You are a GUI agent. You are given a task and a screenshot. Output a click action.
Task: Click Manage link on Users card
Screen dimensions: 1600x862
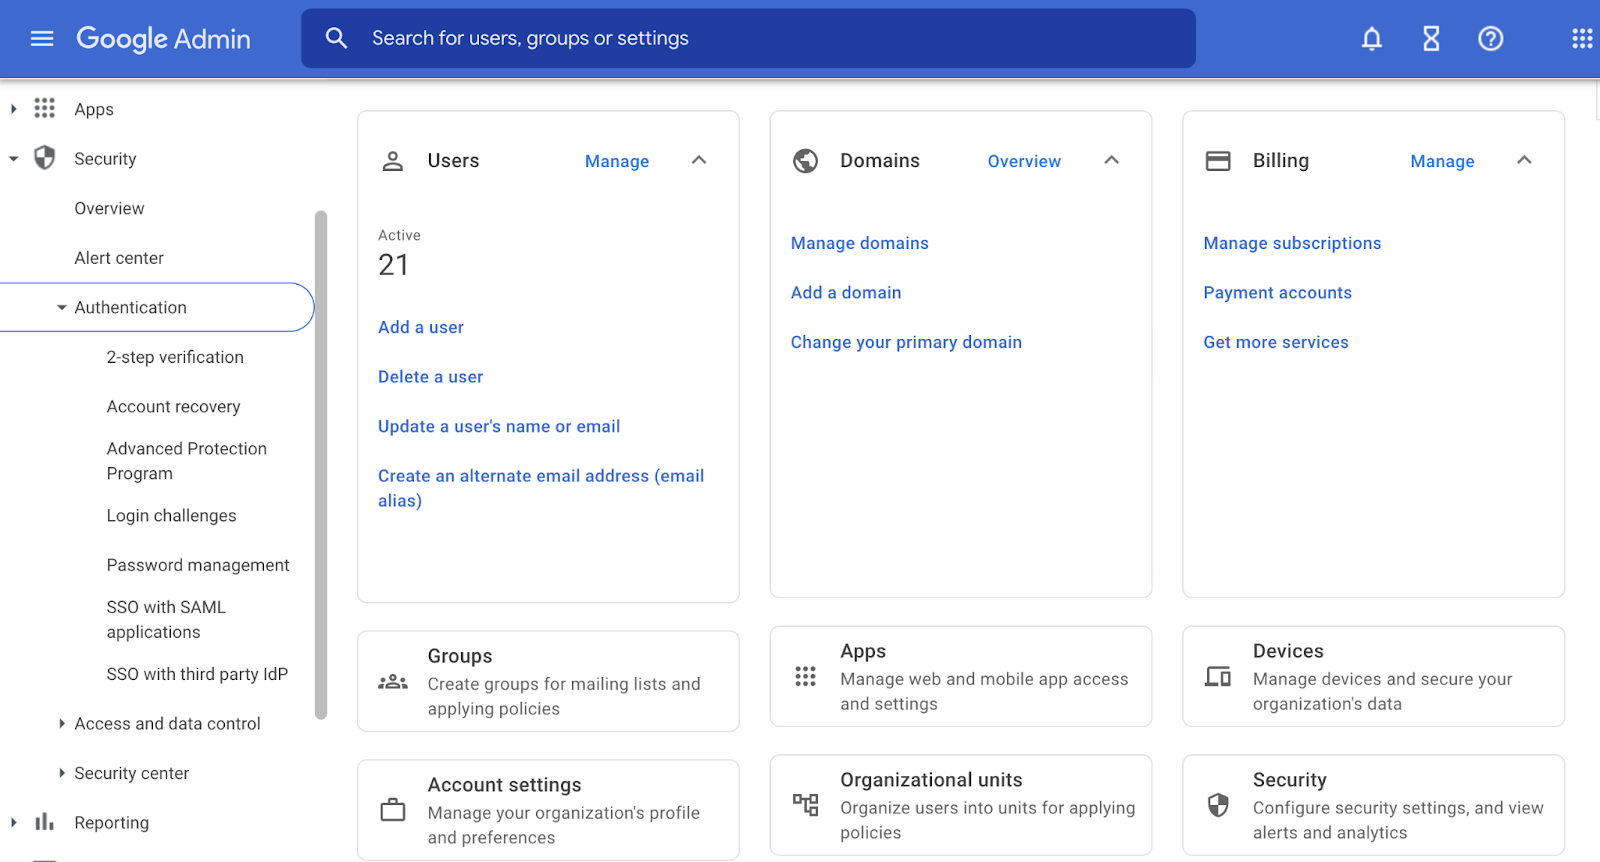[x=617, y=161]
